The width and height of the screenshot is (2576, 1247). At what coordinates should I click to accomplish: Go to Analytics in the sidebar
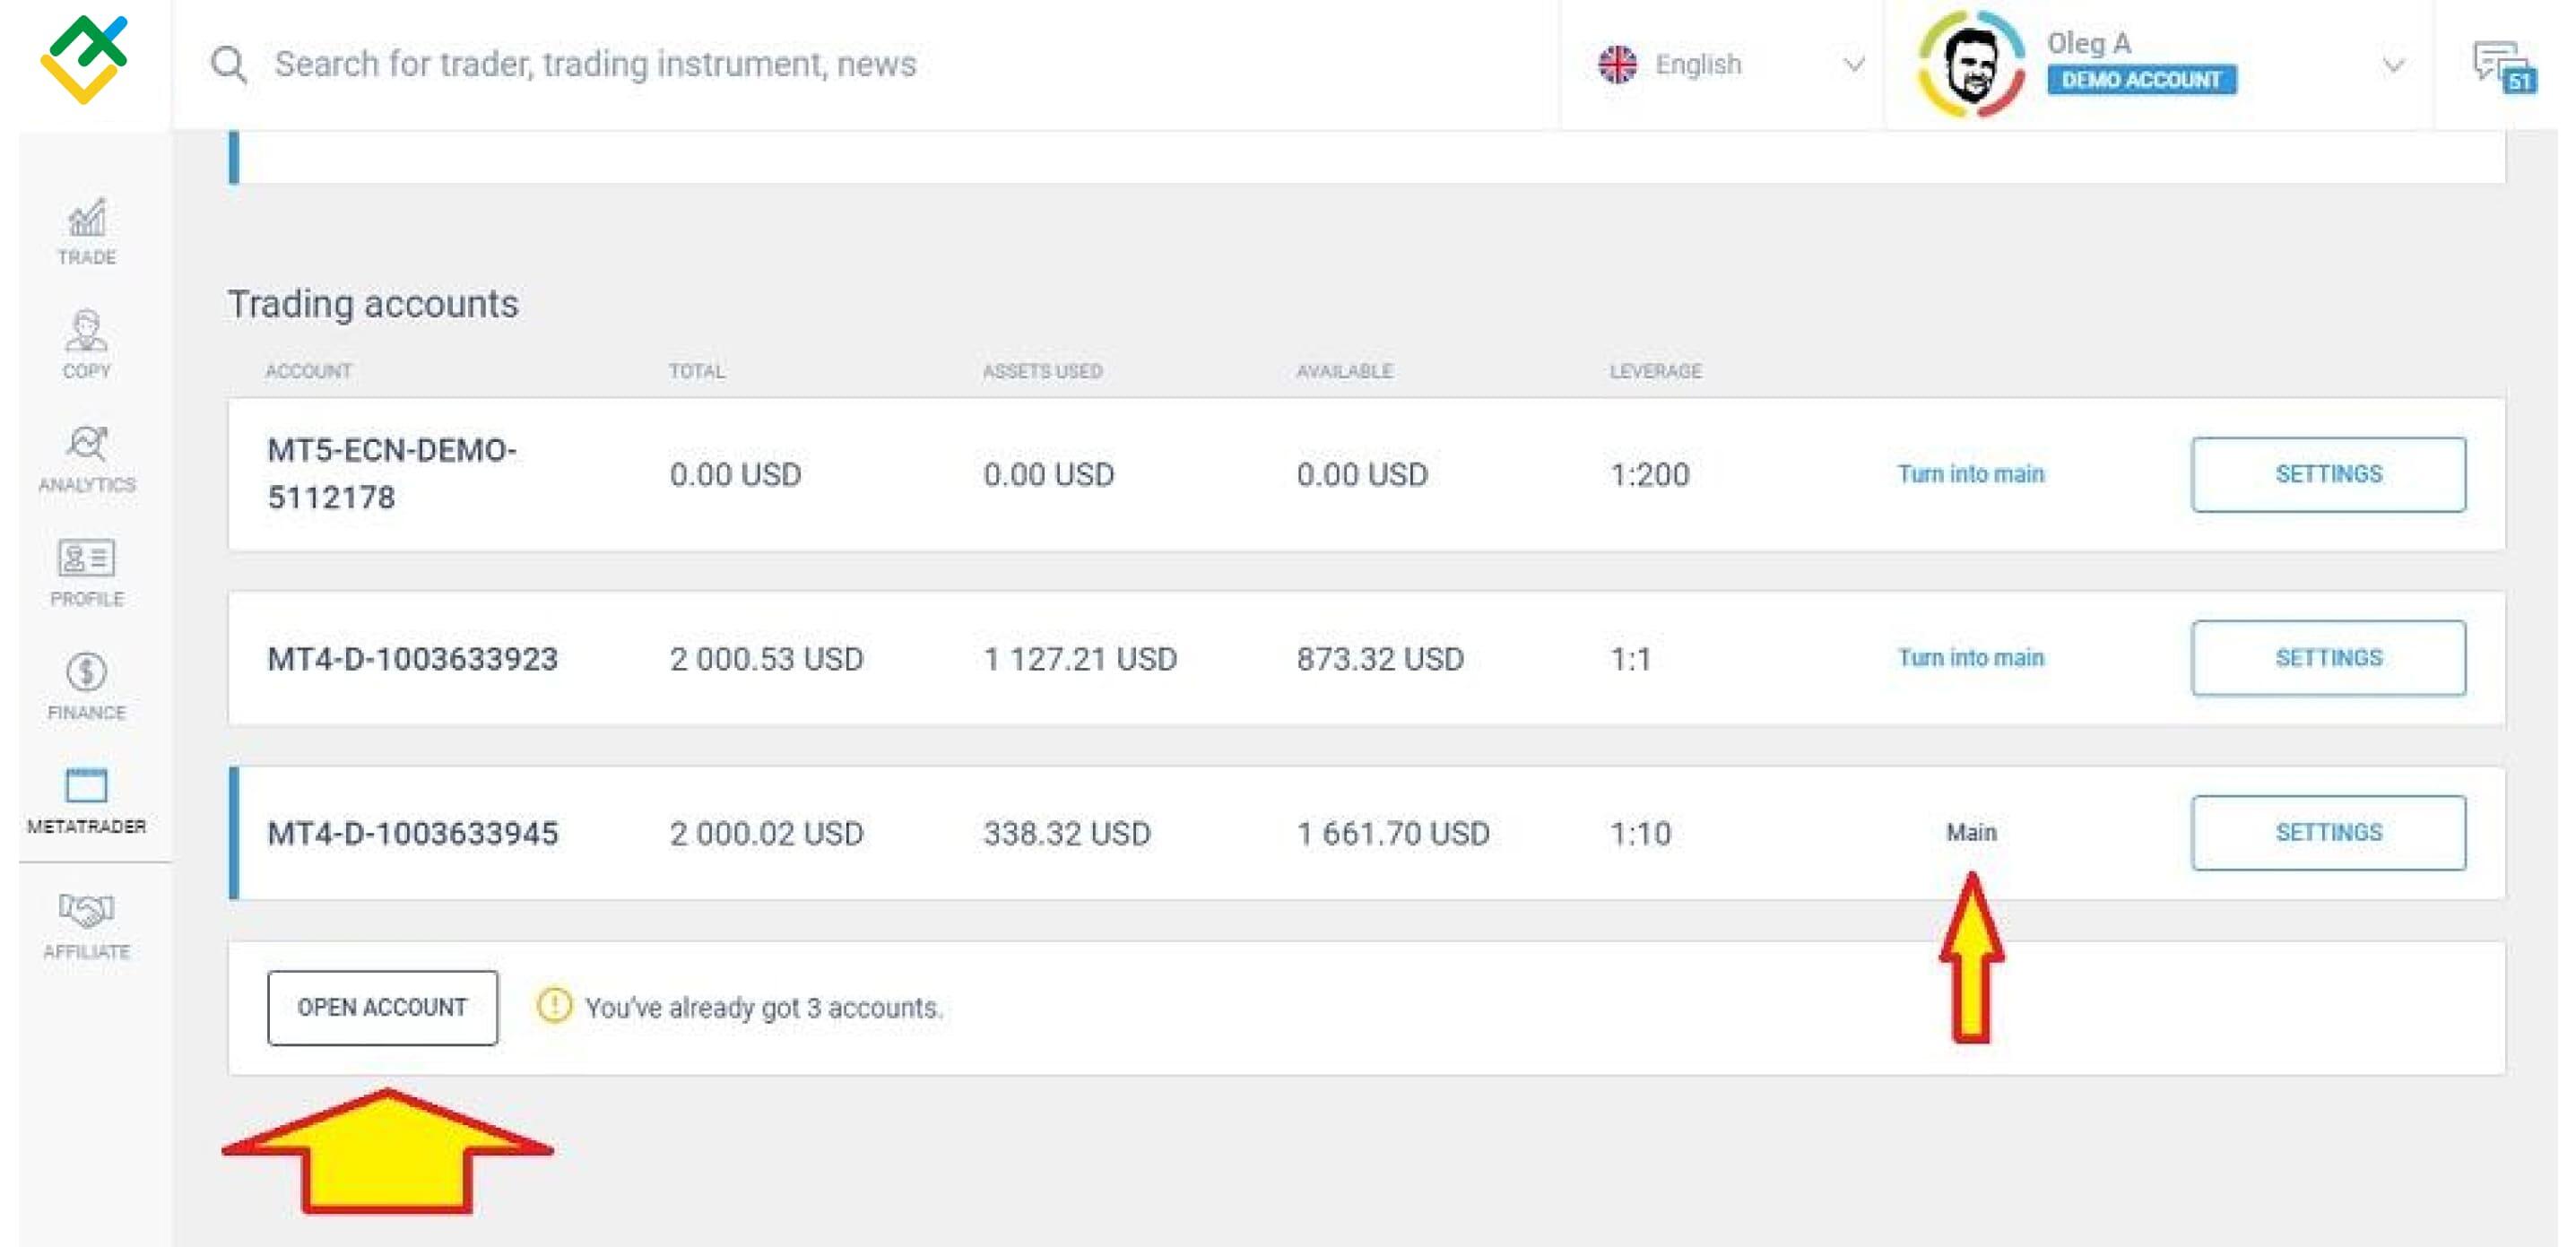pyautogui.click(x=86, y=457)
